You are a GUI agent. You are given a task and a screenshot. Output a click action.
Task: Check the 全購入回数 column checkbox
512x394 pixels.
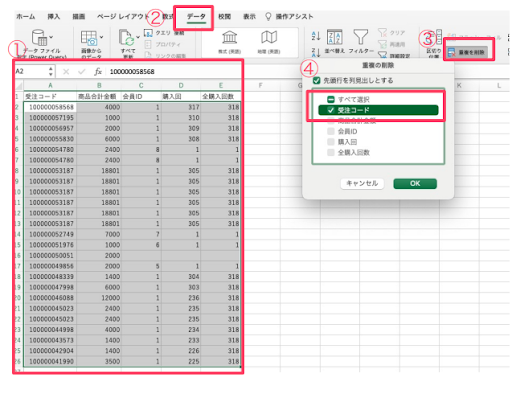[x=331, y=153]
